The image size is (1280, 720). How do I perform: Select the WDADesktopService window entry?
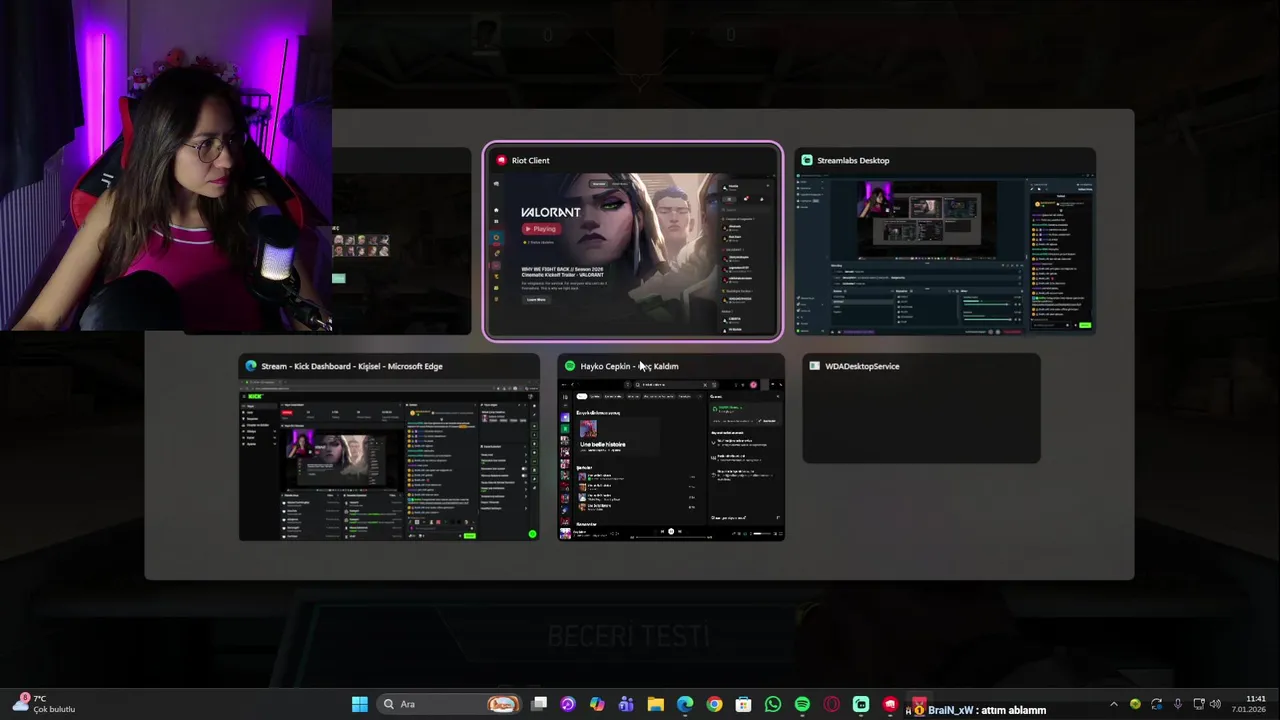coord(921,408)
